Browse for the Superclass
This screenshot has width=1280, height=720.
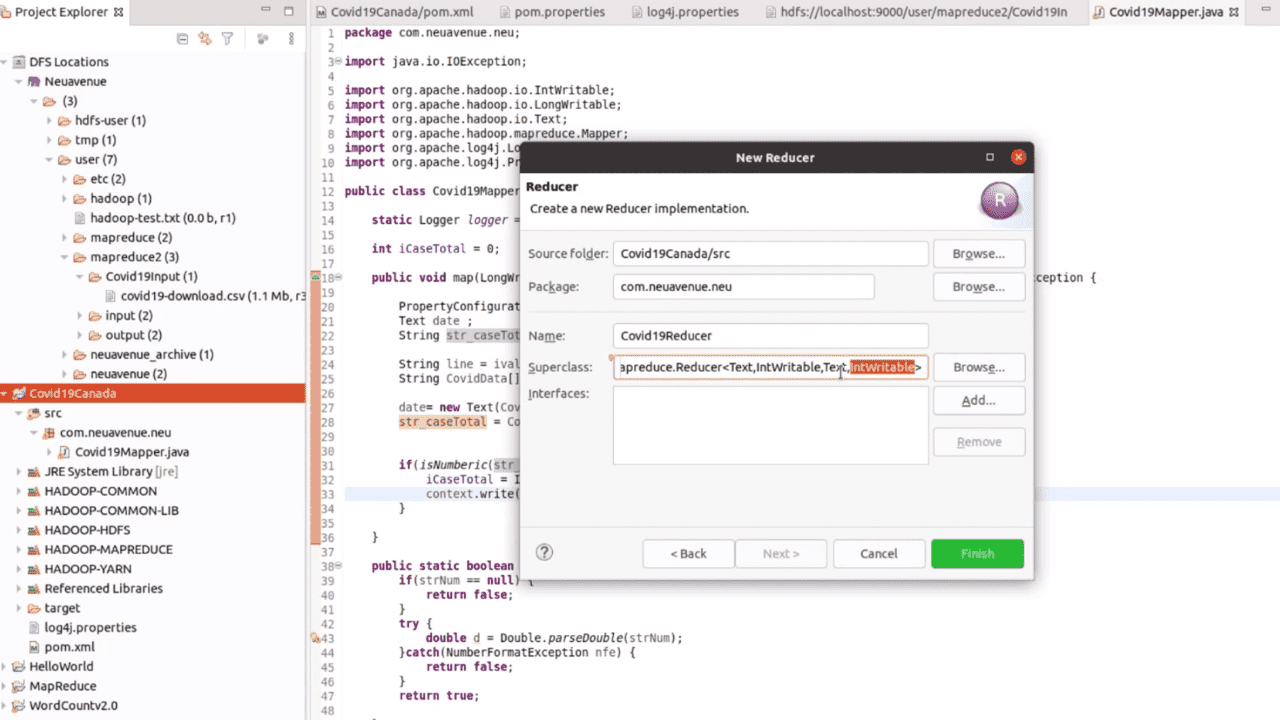[x=979, y=368]
